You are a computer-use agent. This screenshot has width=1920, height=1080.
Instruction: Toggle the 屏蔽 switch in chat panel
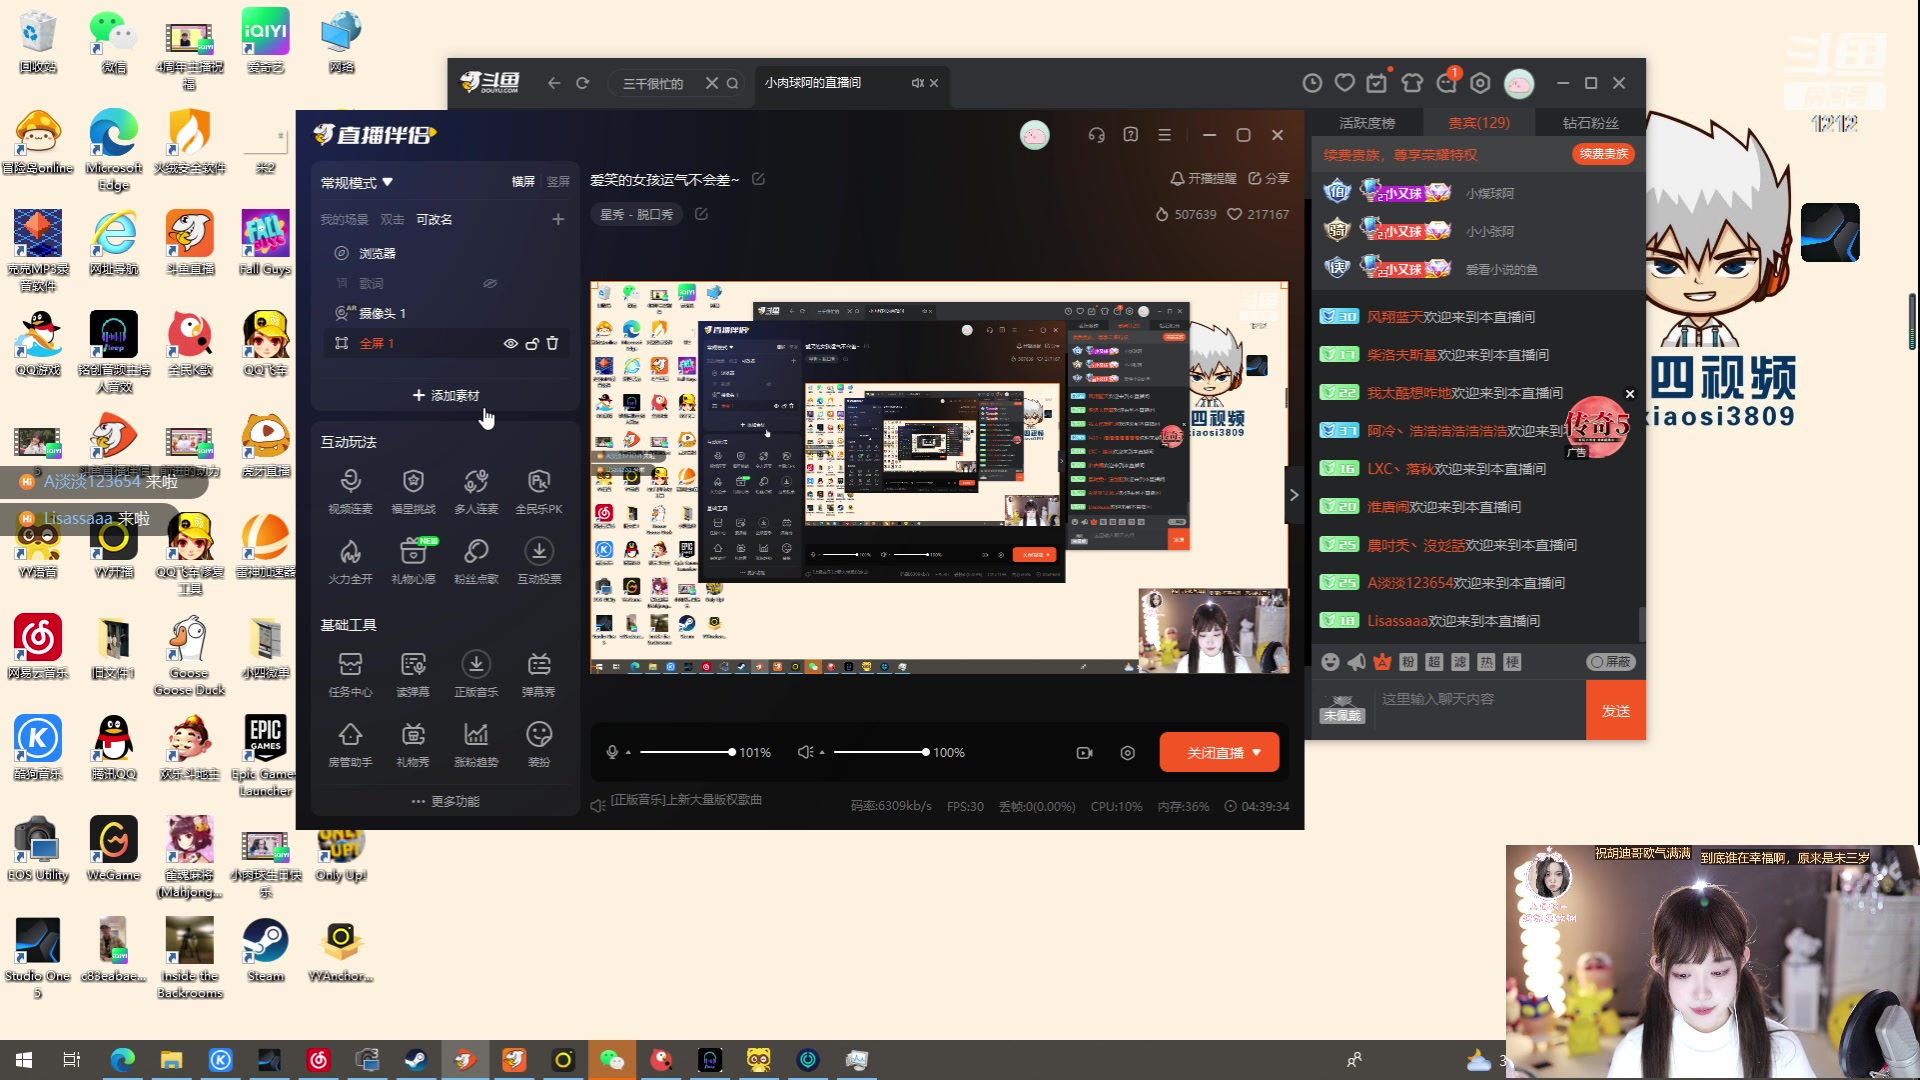[x=1610, y=662]
